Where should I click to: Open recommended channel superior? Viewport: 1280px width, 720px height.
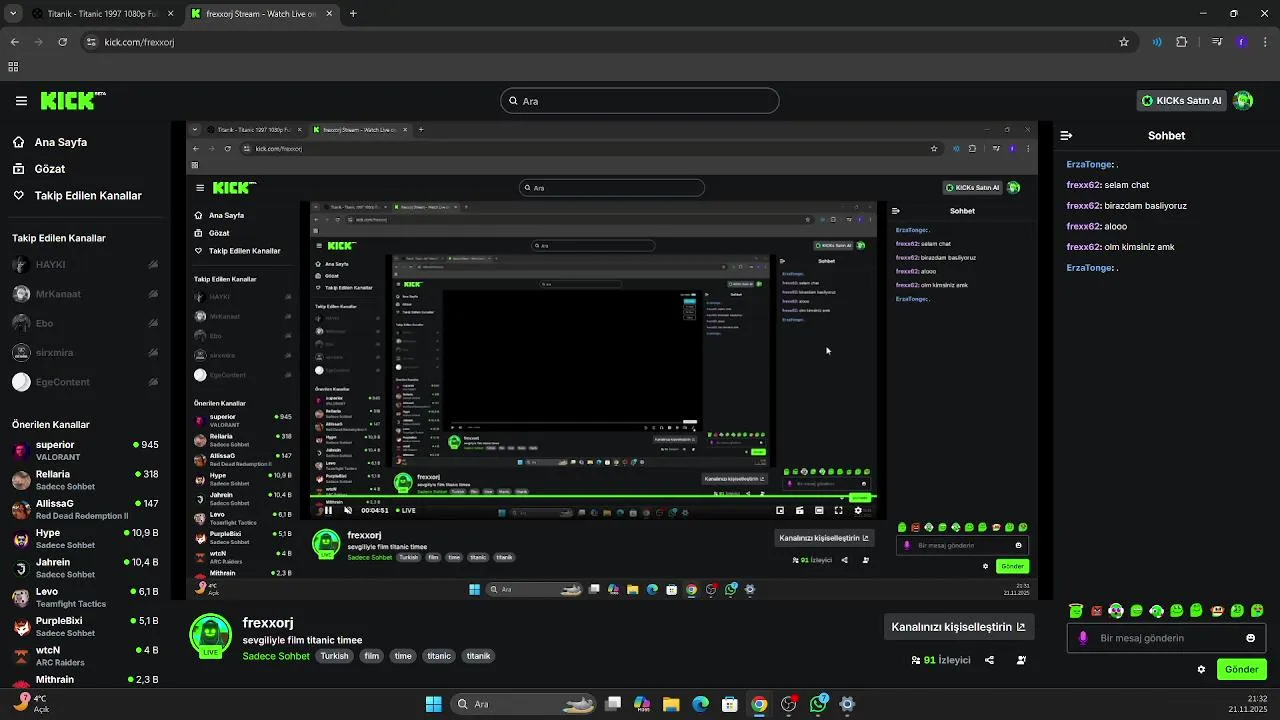tap(85, 450)
